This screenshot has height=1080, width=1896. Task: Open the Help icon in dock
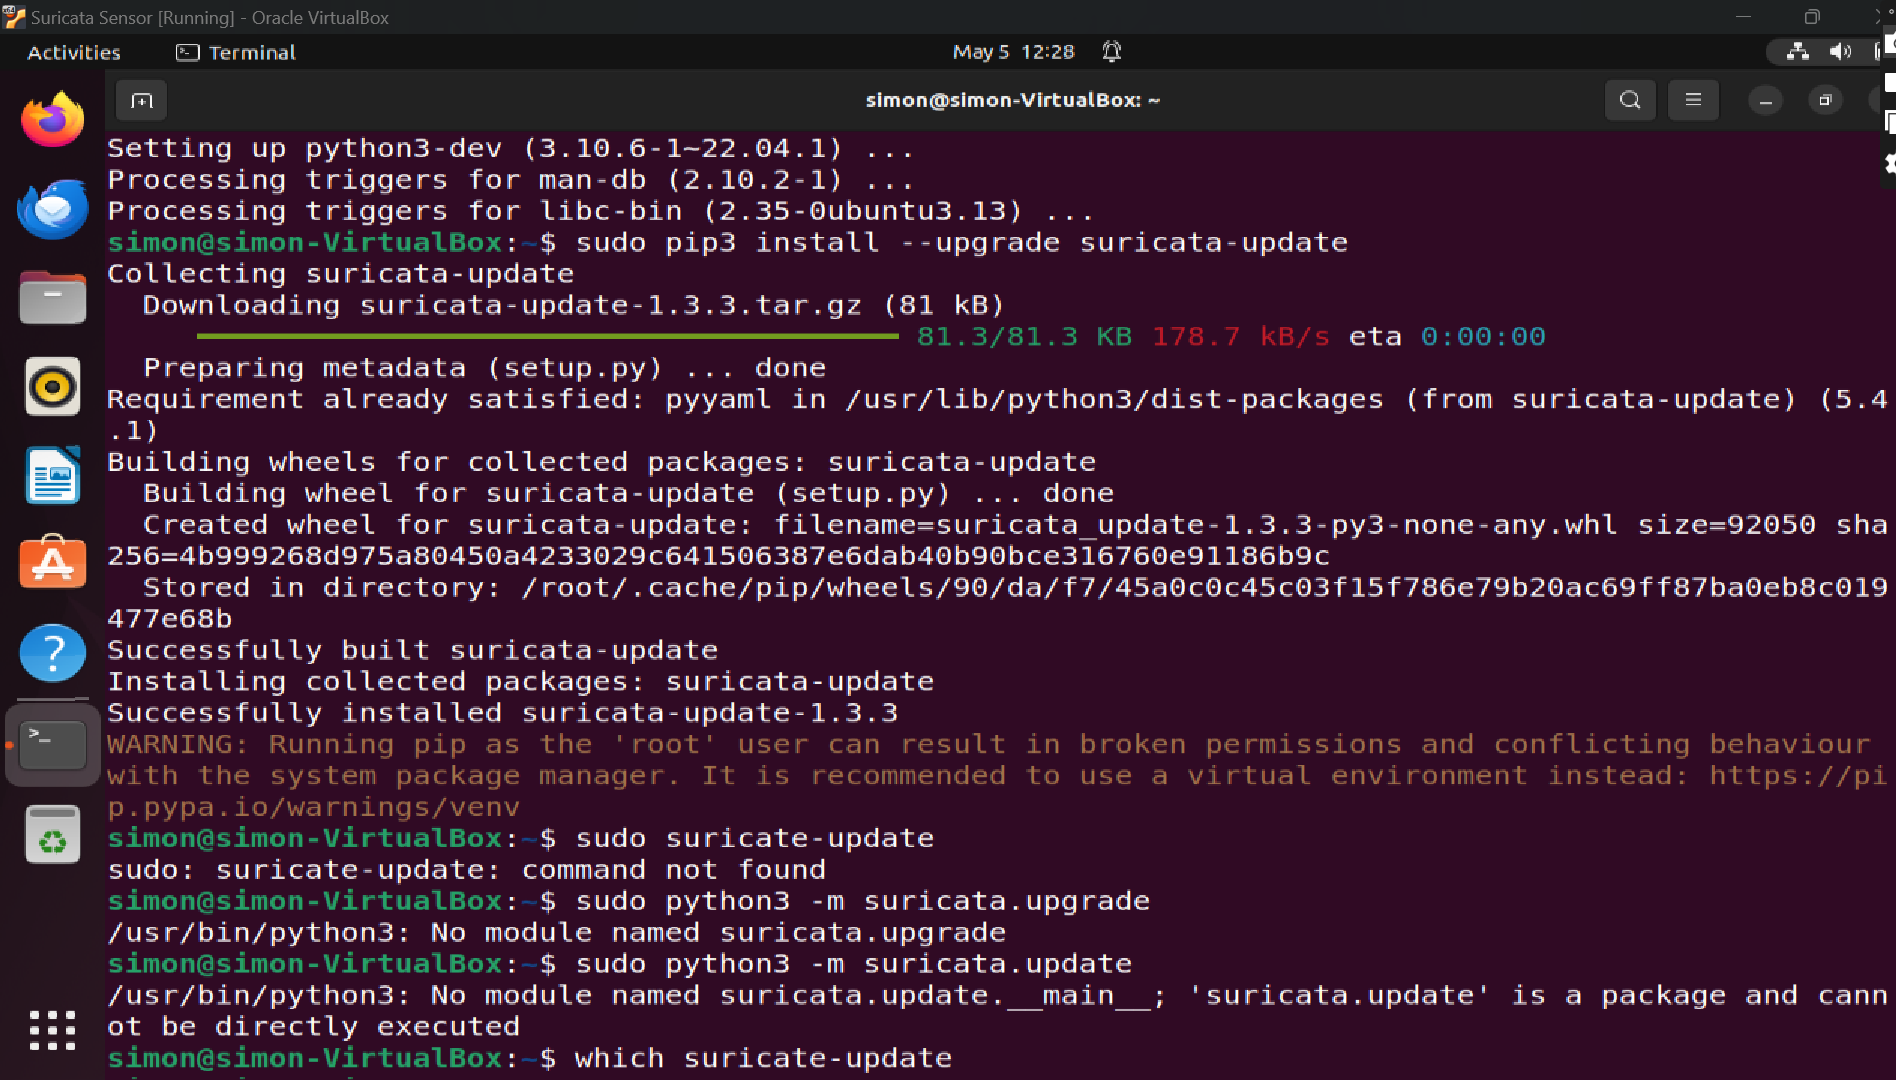(53, 653)
